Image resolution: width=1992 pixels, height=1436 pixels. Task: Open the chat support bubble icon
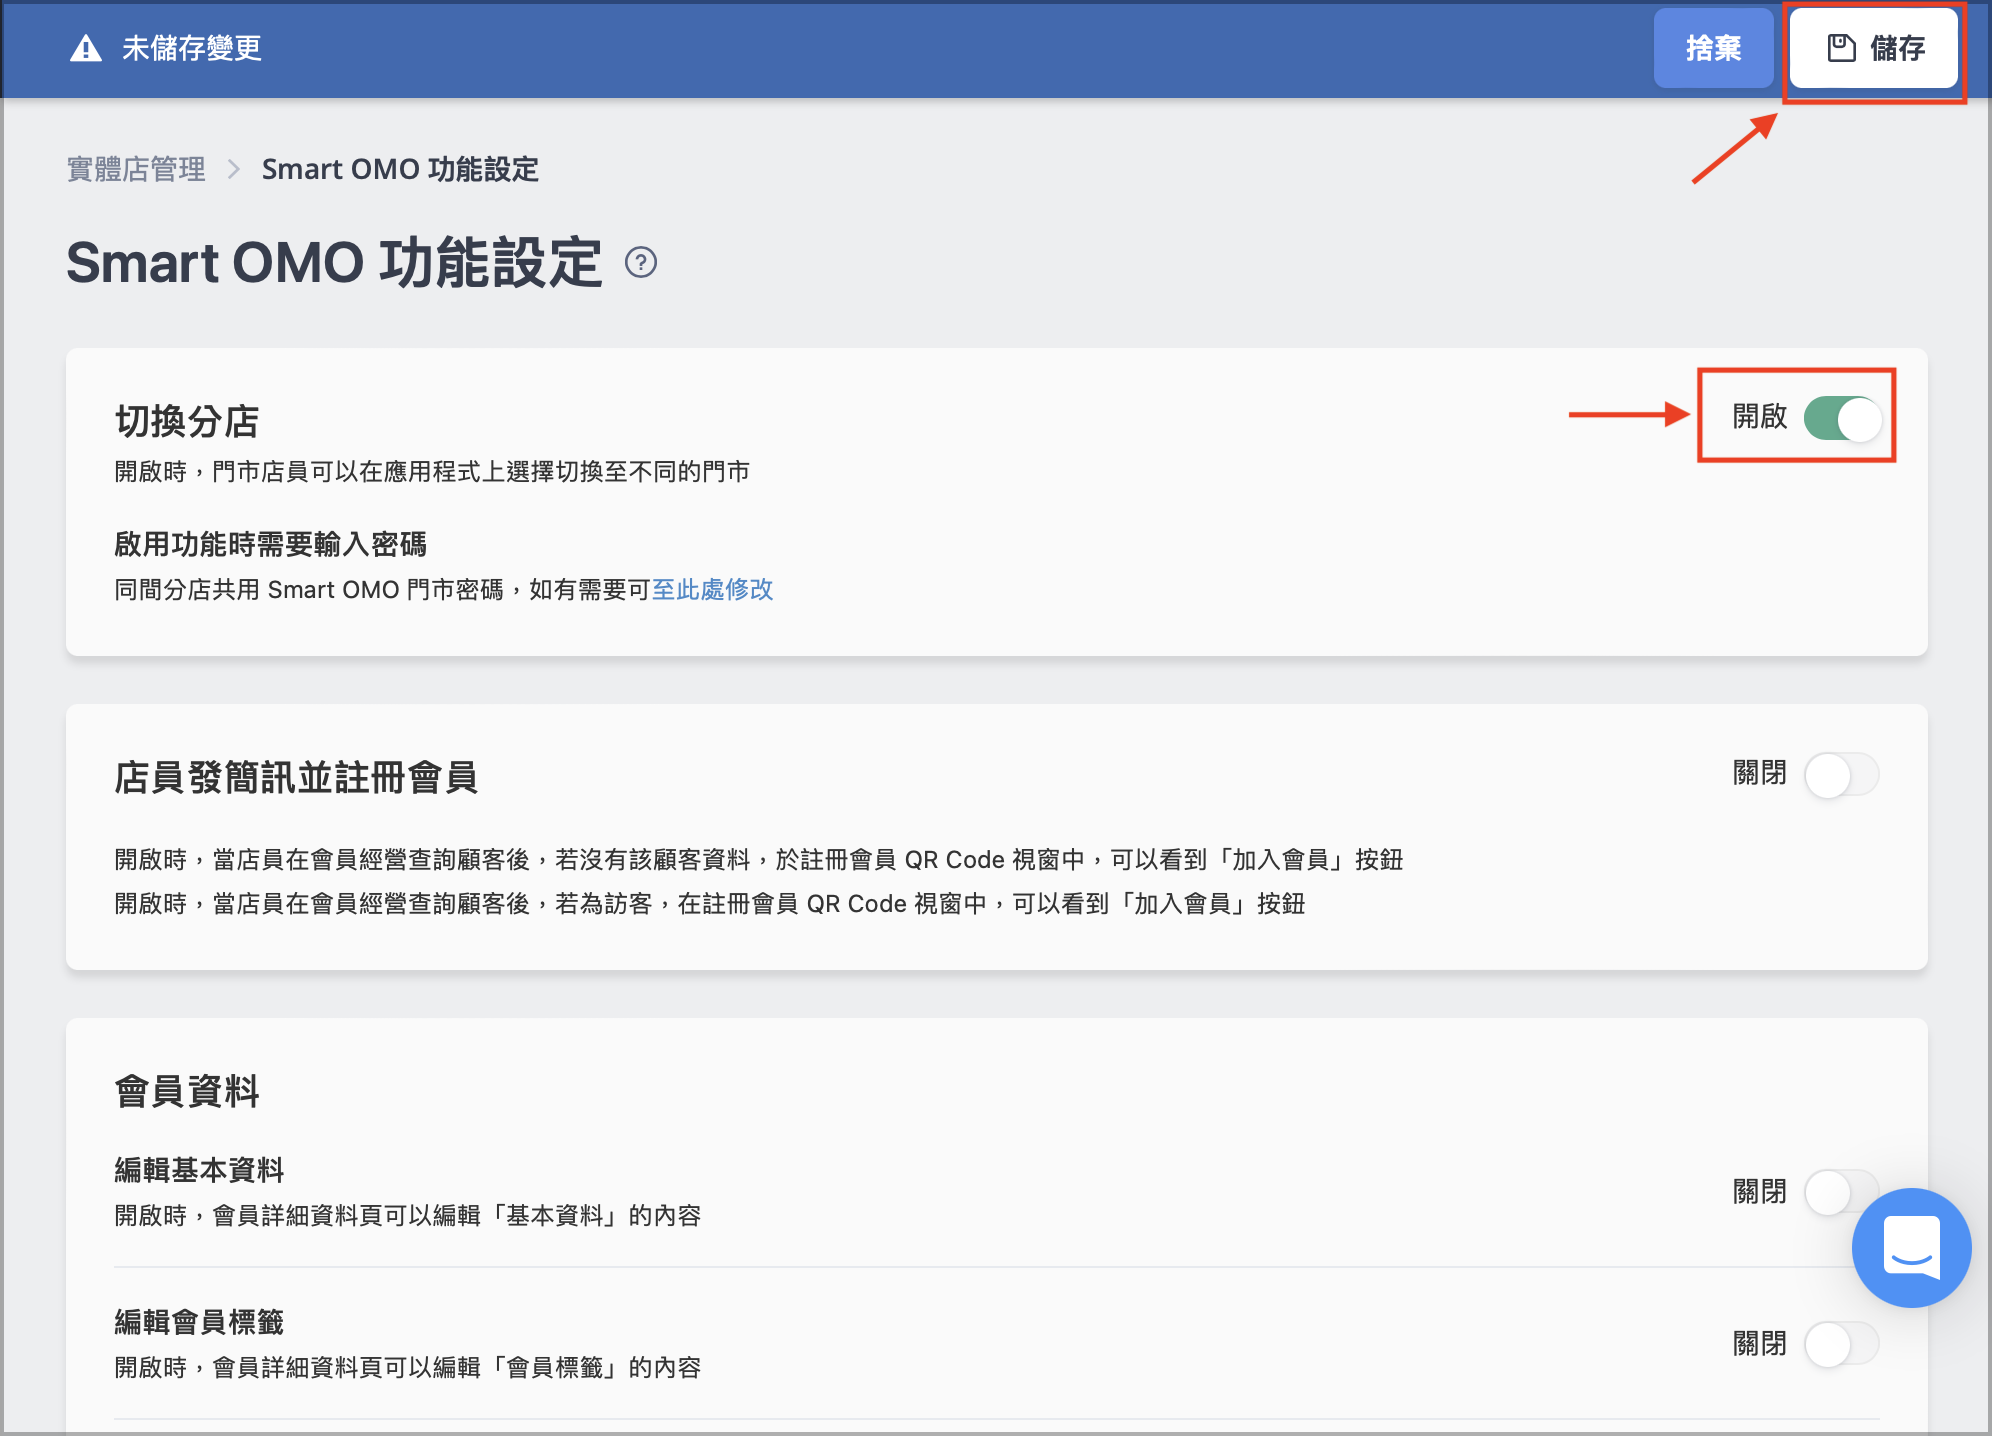(1911, 1247)
